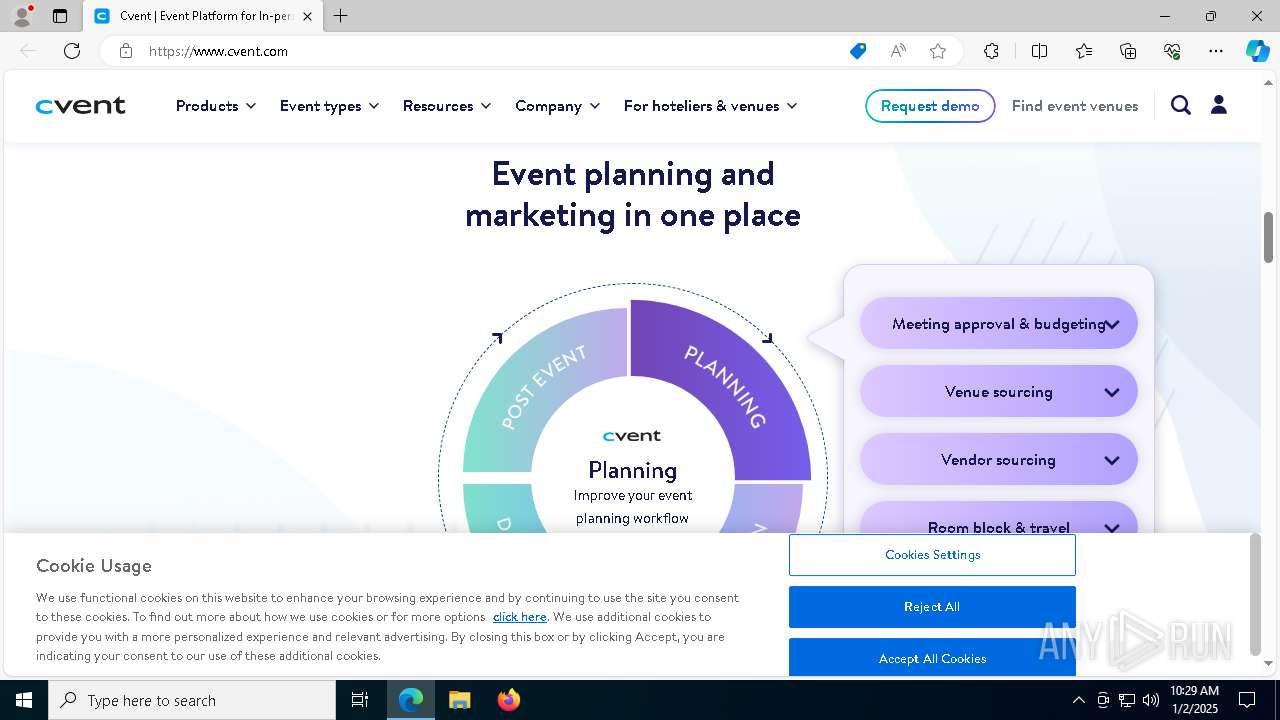1280x720 pixels.
Task: Open the taskbar clock and date
Action: click(1194, 700)
